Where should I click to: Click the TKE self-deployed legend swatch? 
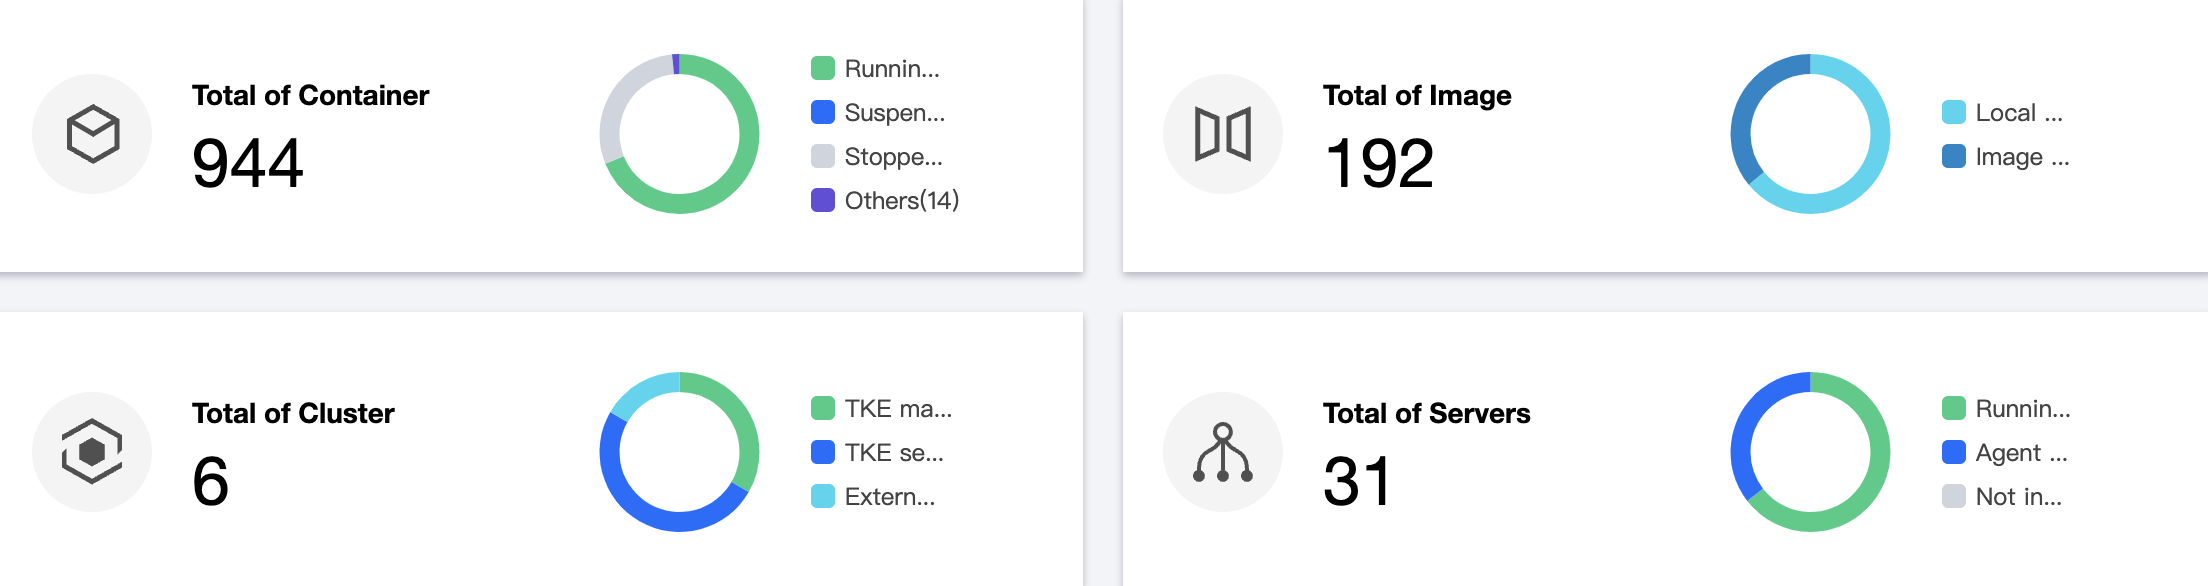click(x=822, y=453)
